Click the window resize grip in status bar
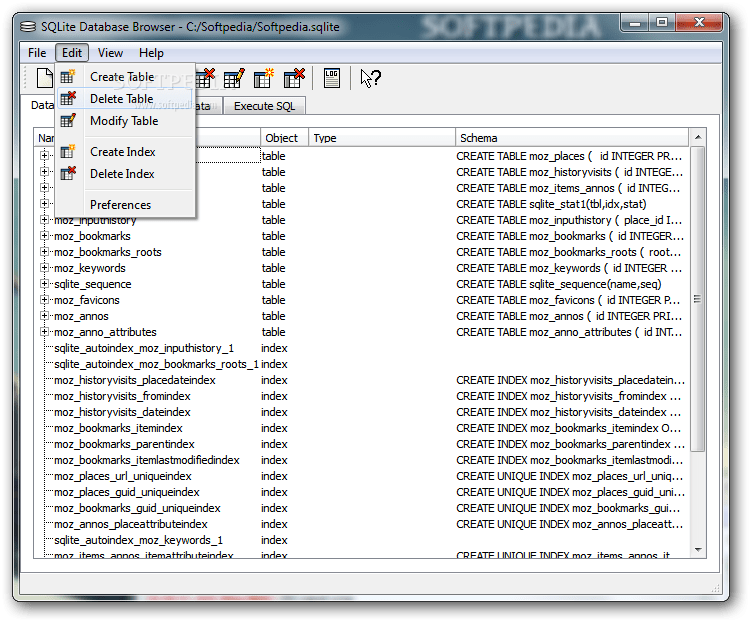 (x=716, y=589)
